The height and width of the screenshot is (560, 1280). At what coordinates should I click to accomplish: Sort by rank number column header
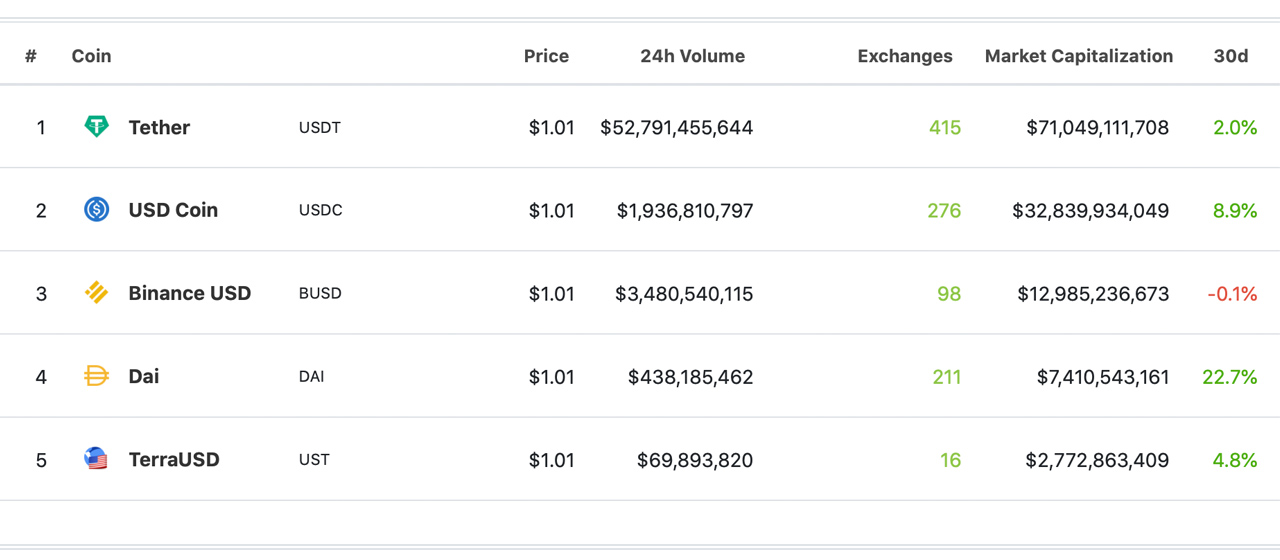(x=31, y=56)
